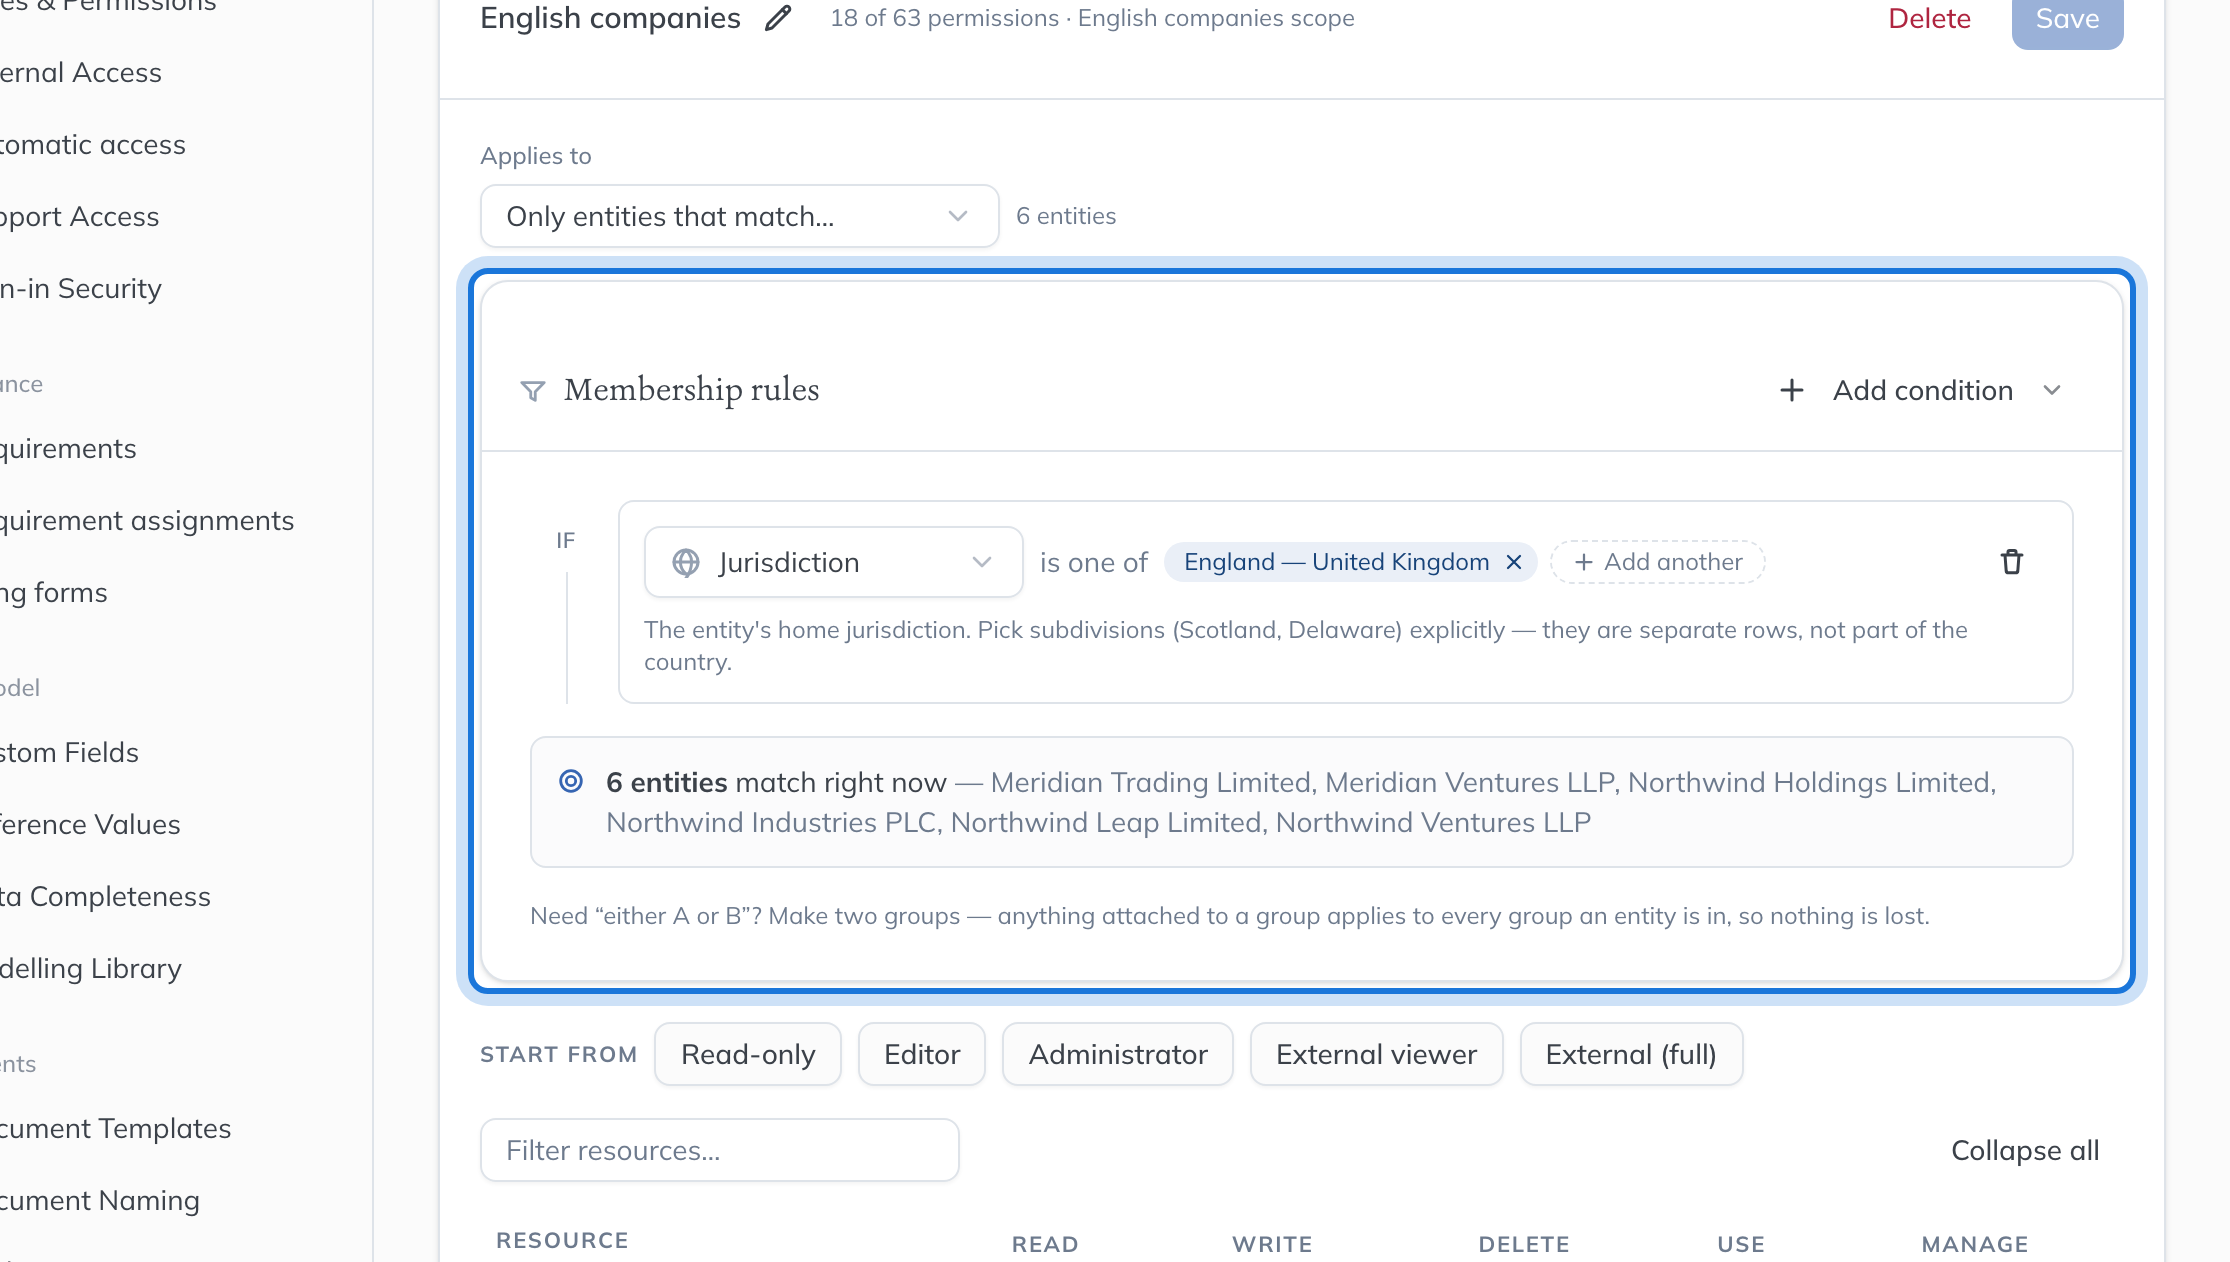
Task: Open the Applies to dropdown
Action: click(x=740, y=216)
